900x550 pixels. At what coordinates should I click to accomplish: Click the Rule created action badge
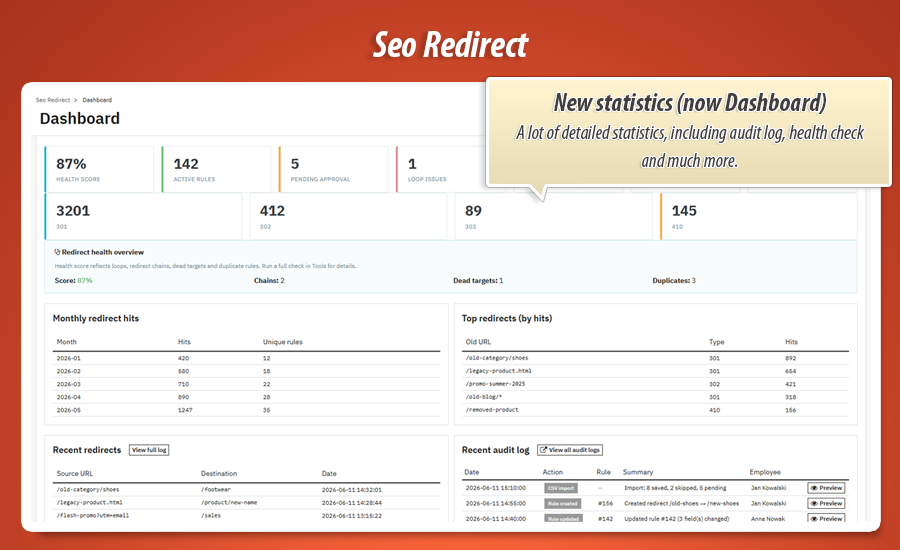tap(562, 503)
